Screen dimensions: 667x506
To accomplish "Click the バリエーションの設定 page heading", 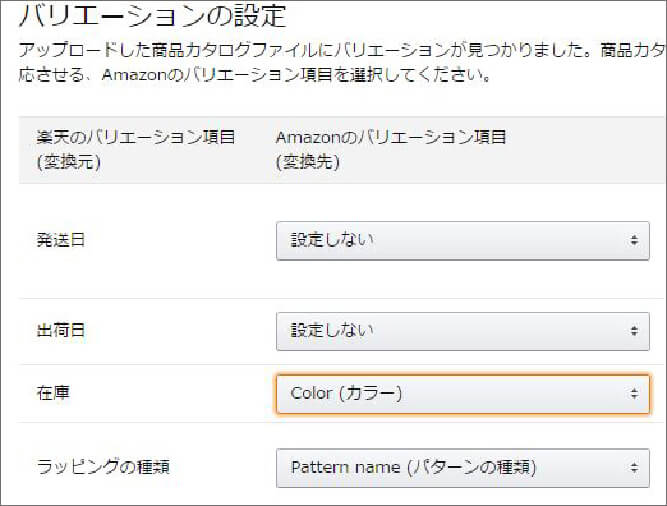I will 152,16.
